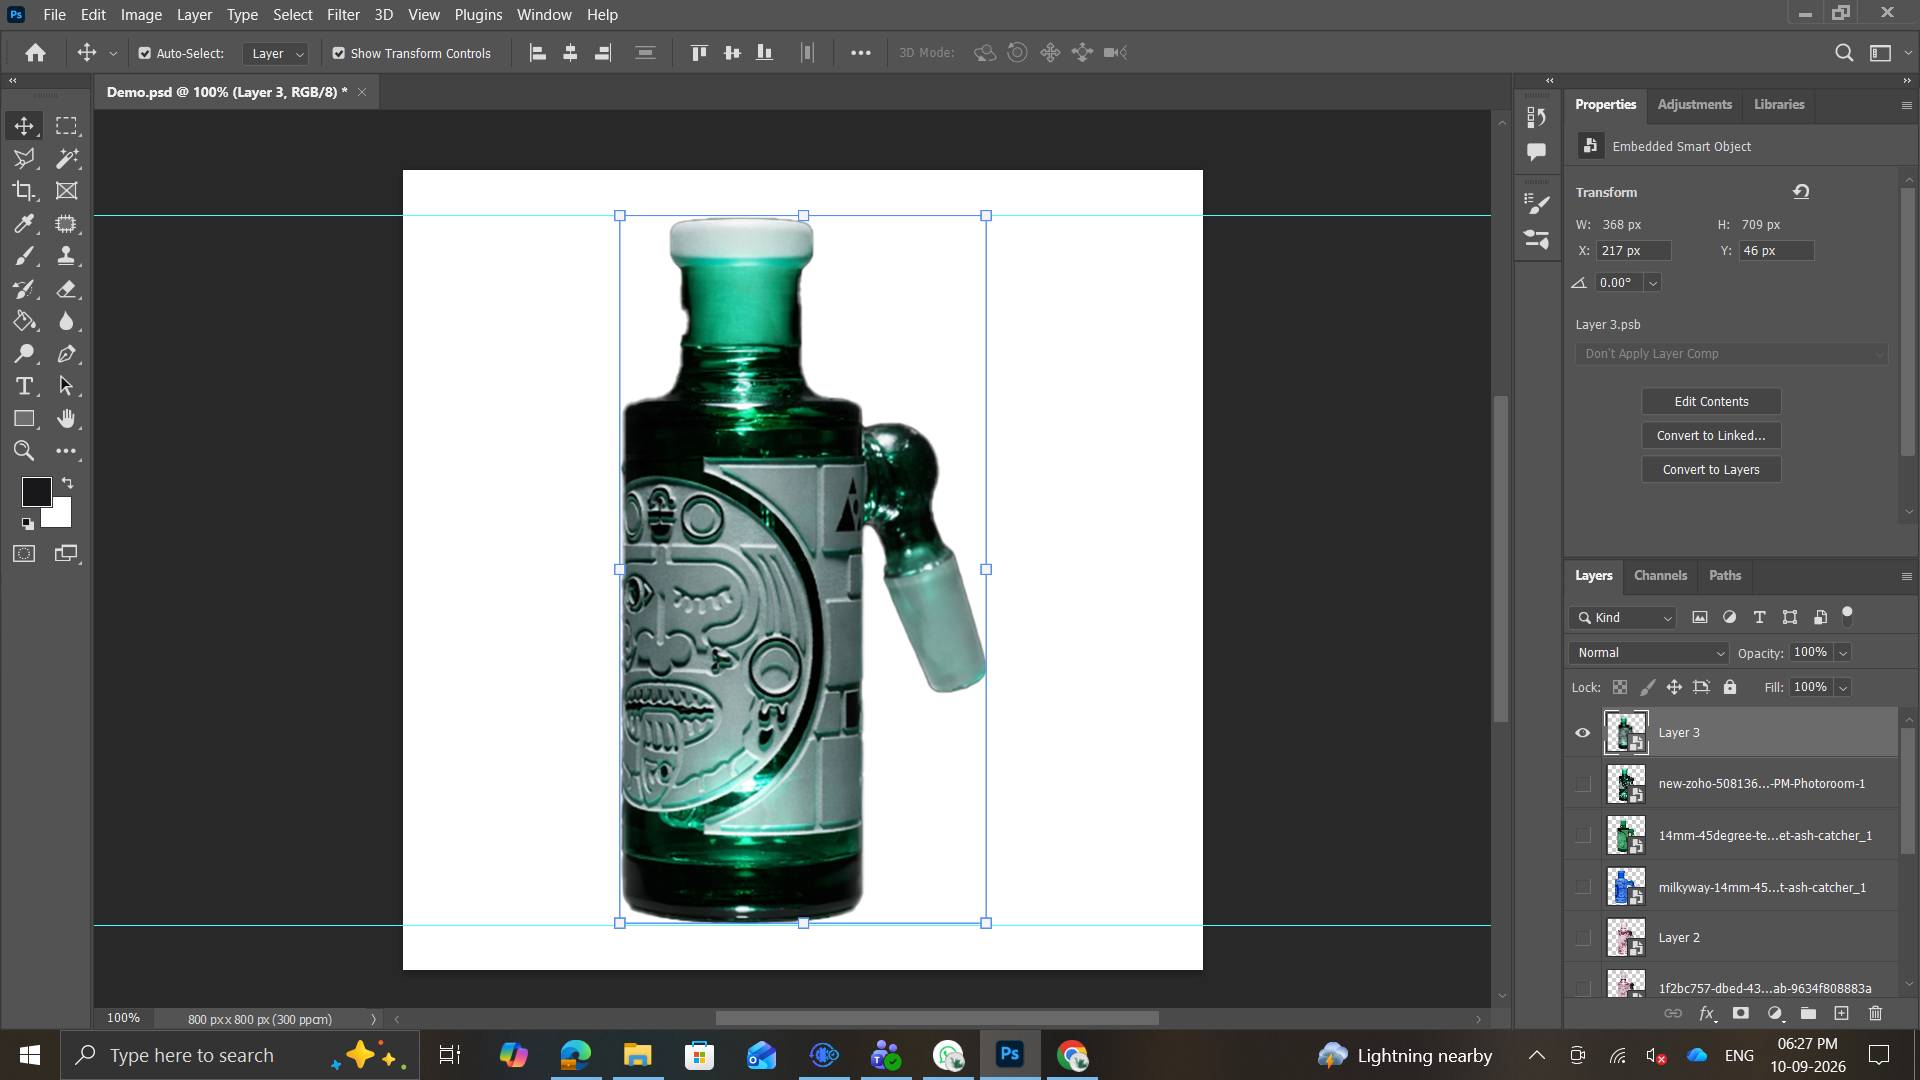Select the Clone Stamp tool

67,256
